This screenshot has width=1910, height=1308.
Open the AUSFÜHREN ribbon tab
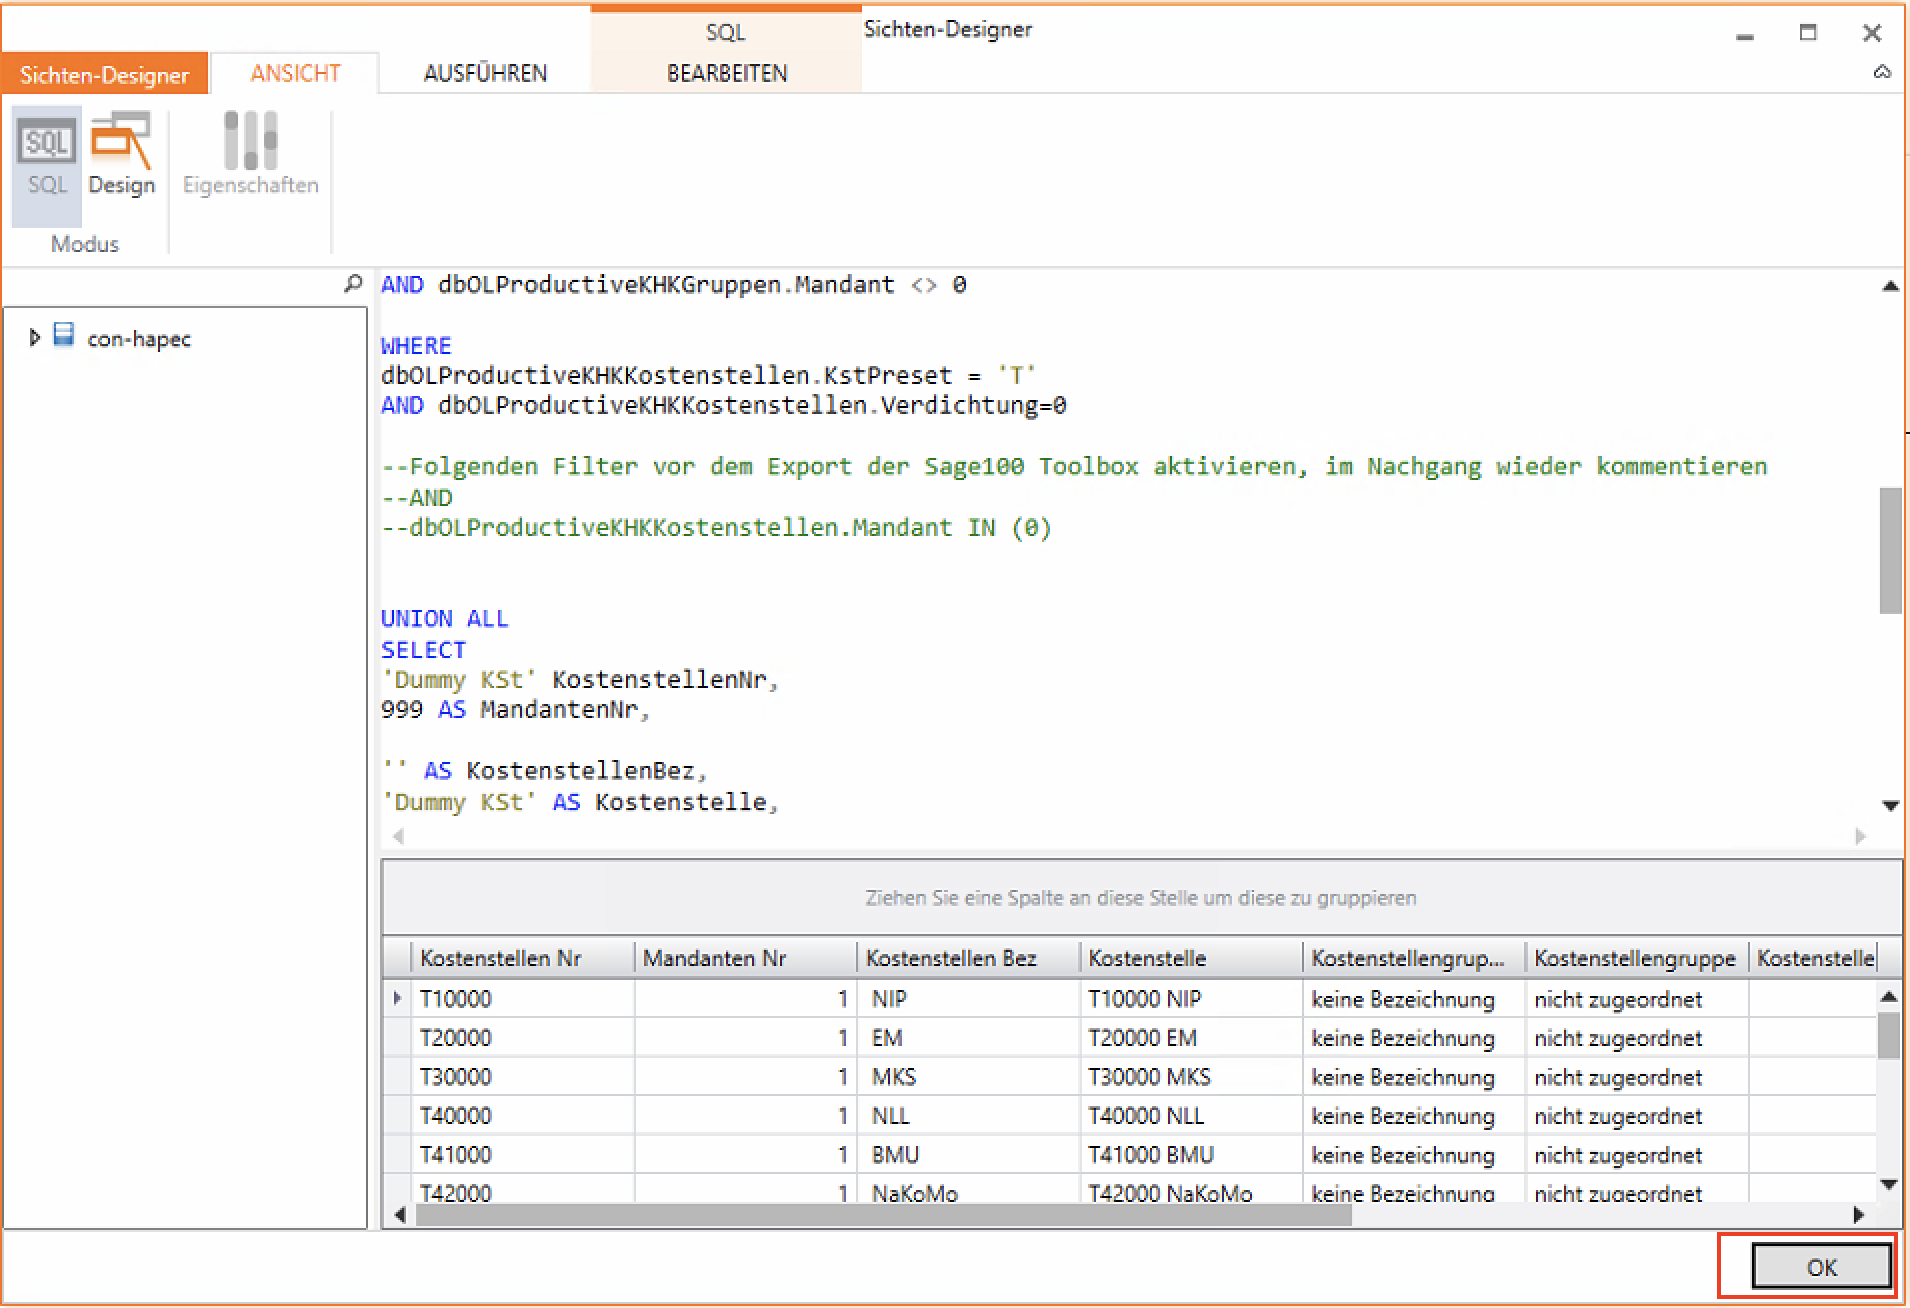(x=485, y=74)
